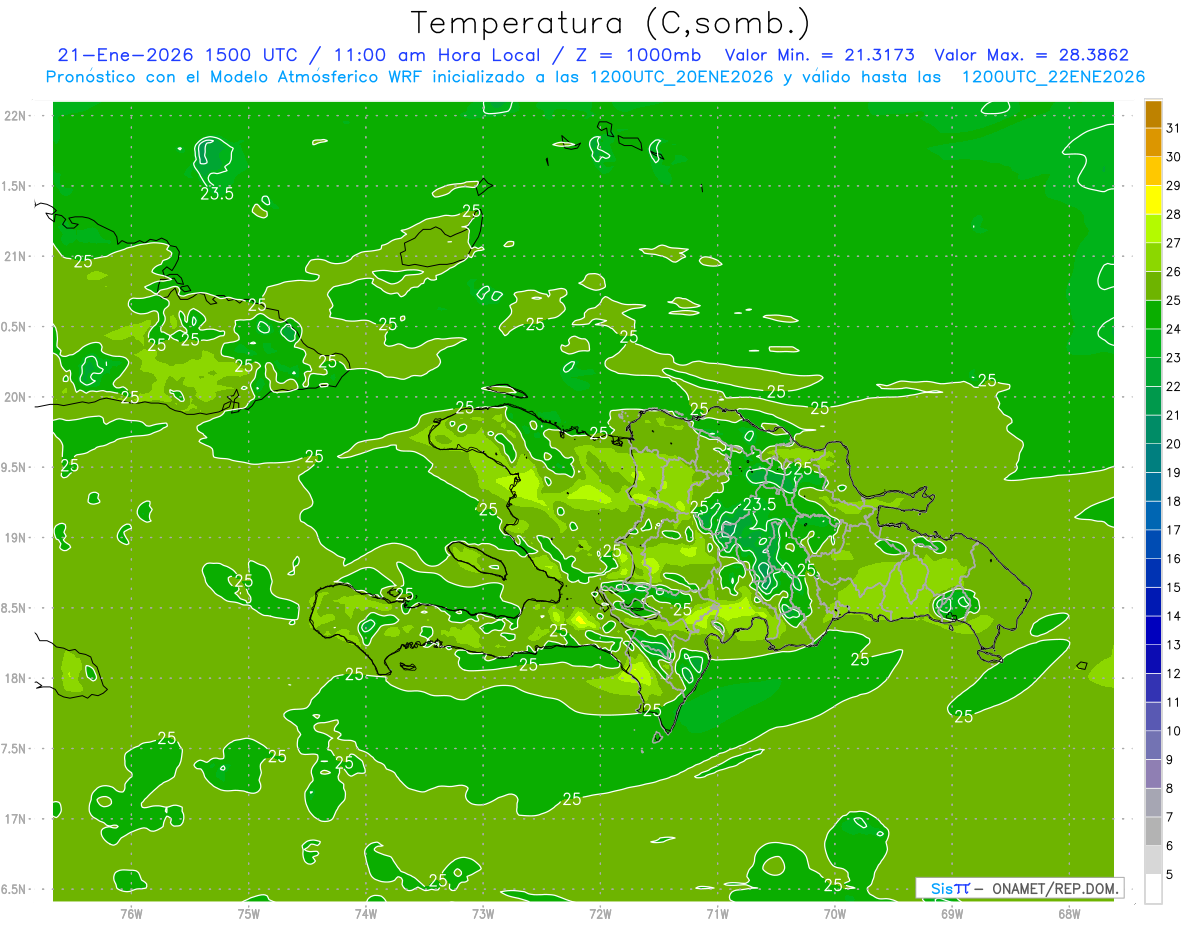Click the '70W' longitude axis label
Screen dimensions: 1200x927
(835, 913)
